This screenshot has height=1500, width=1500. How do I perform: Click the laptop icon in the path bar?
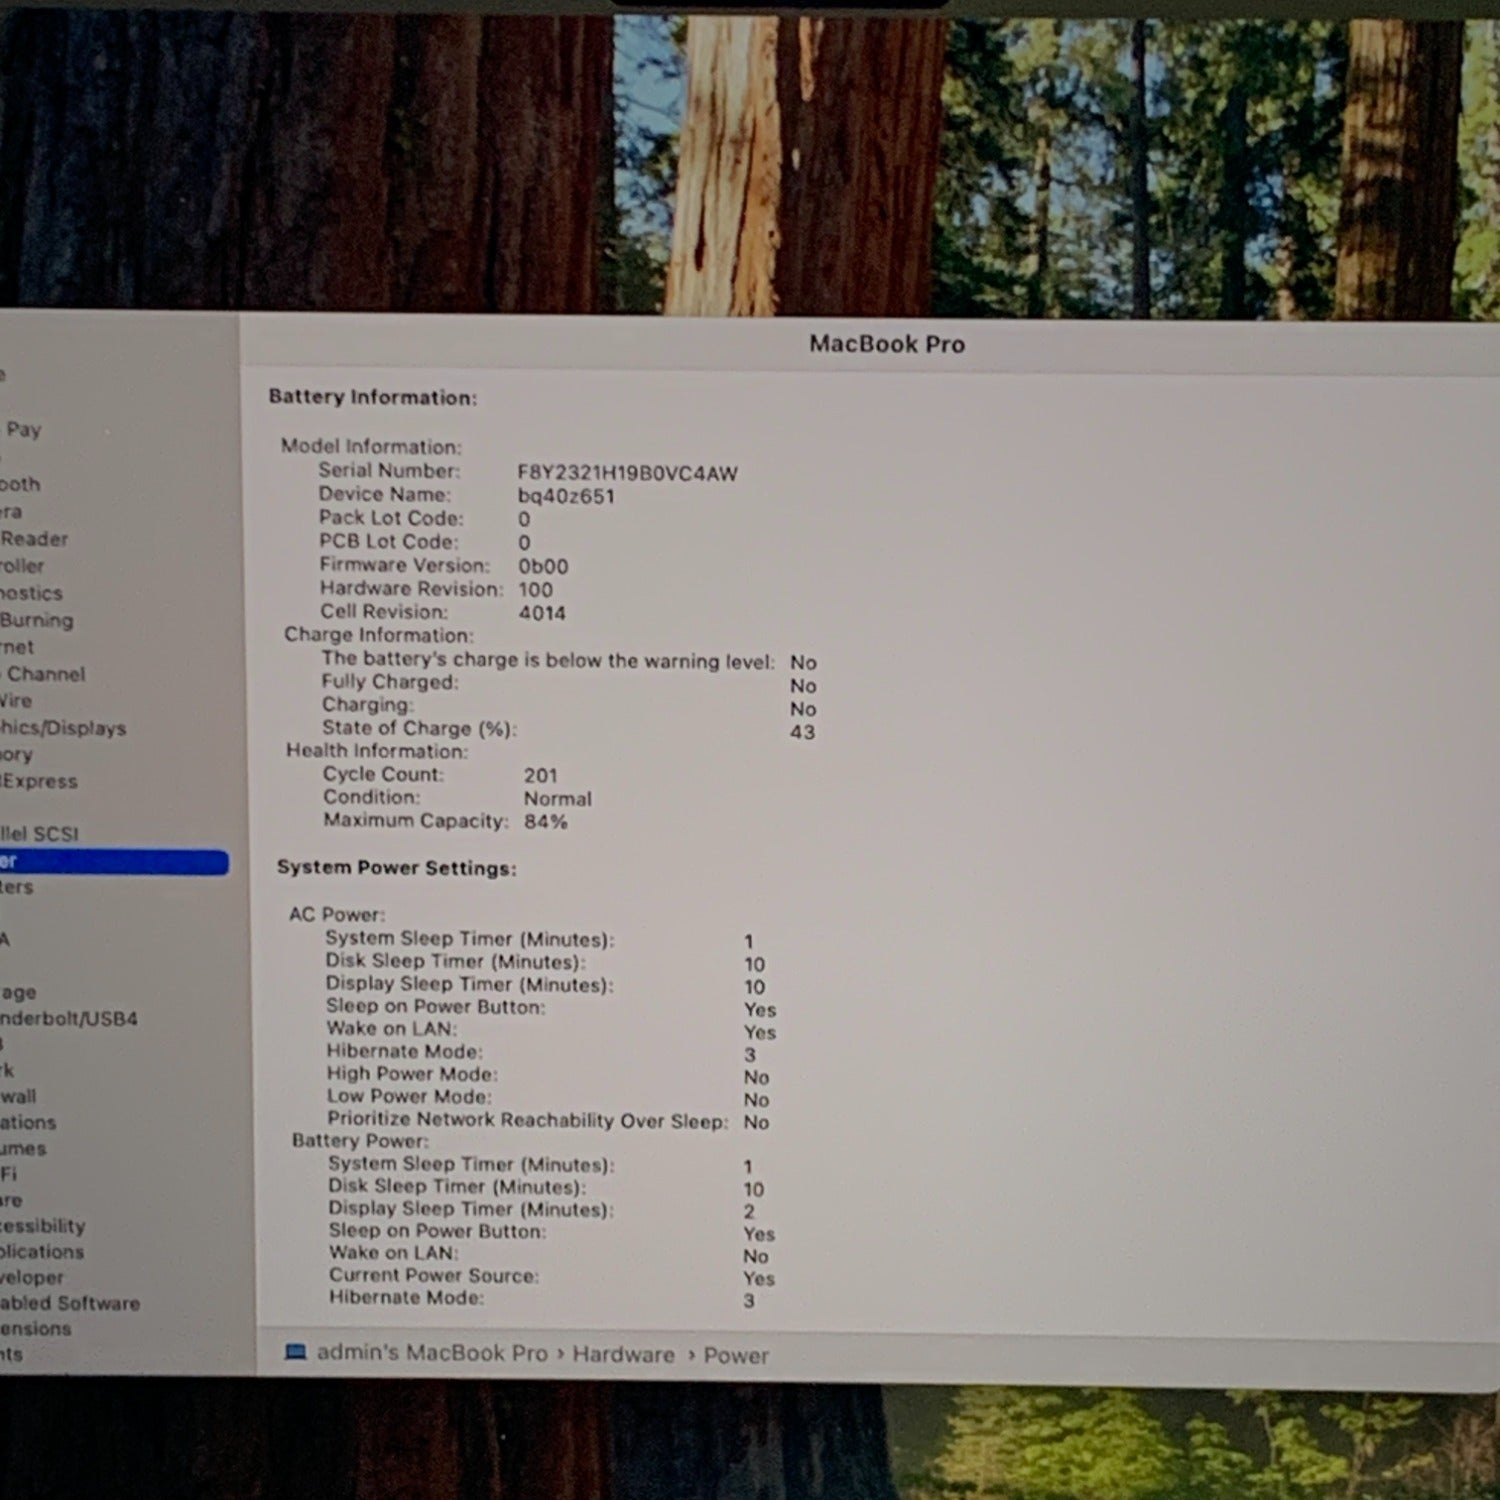(x=295, y=1352)
